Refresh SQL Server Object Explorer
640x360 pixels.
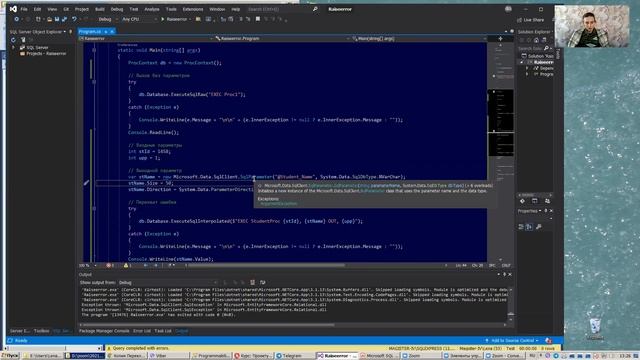click(13, 40)
